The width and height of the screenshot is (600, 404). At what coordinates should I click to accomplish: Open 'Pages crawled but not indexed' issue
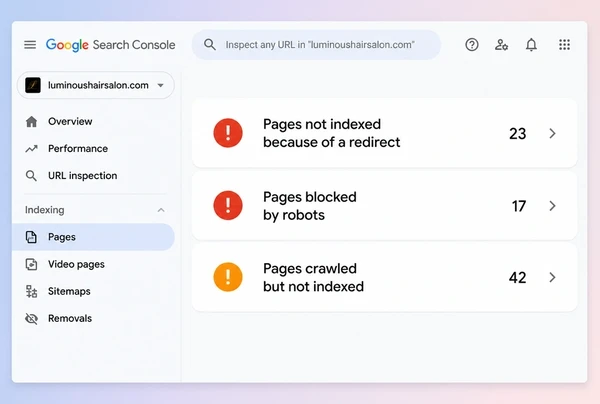pos(385,277)
